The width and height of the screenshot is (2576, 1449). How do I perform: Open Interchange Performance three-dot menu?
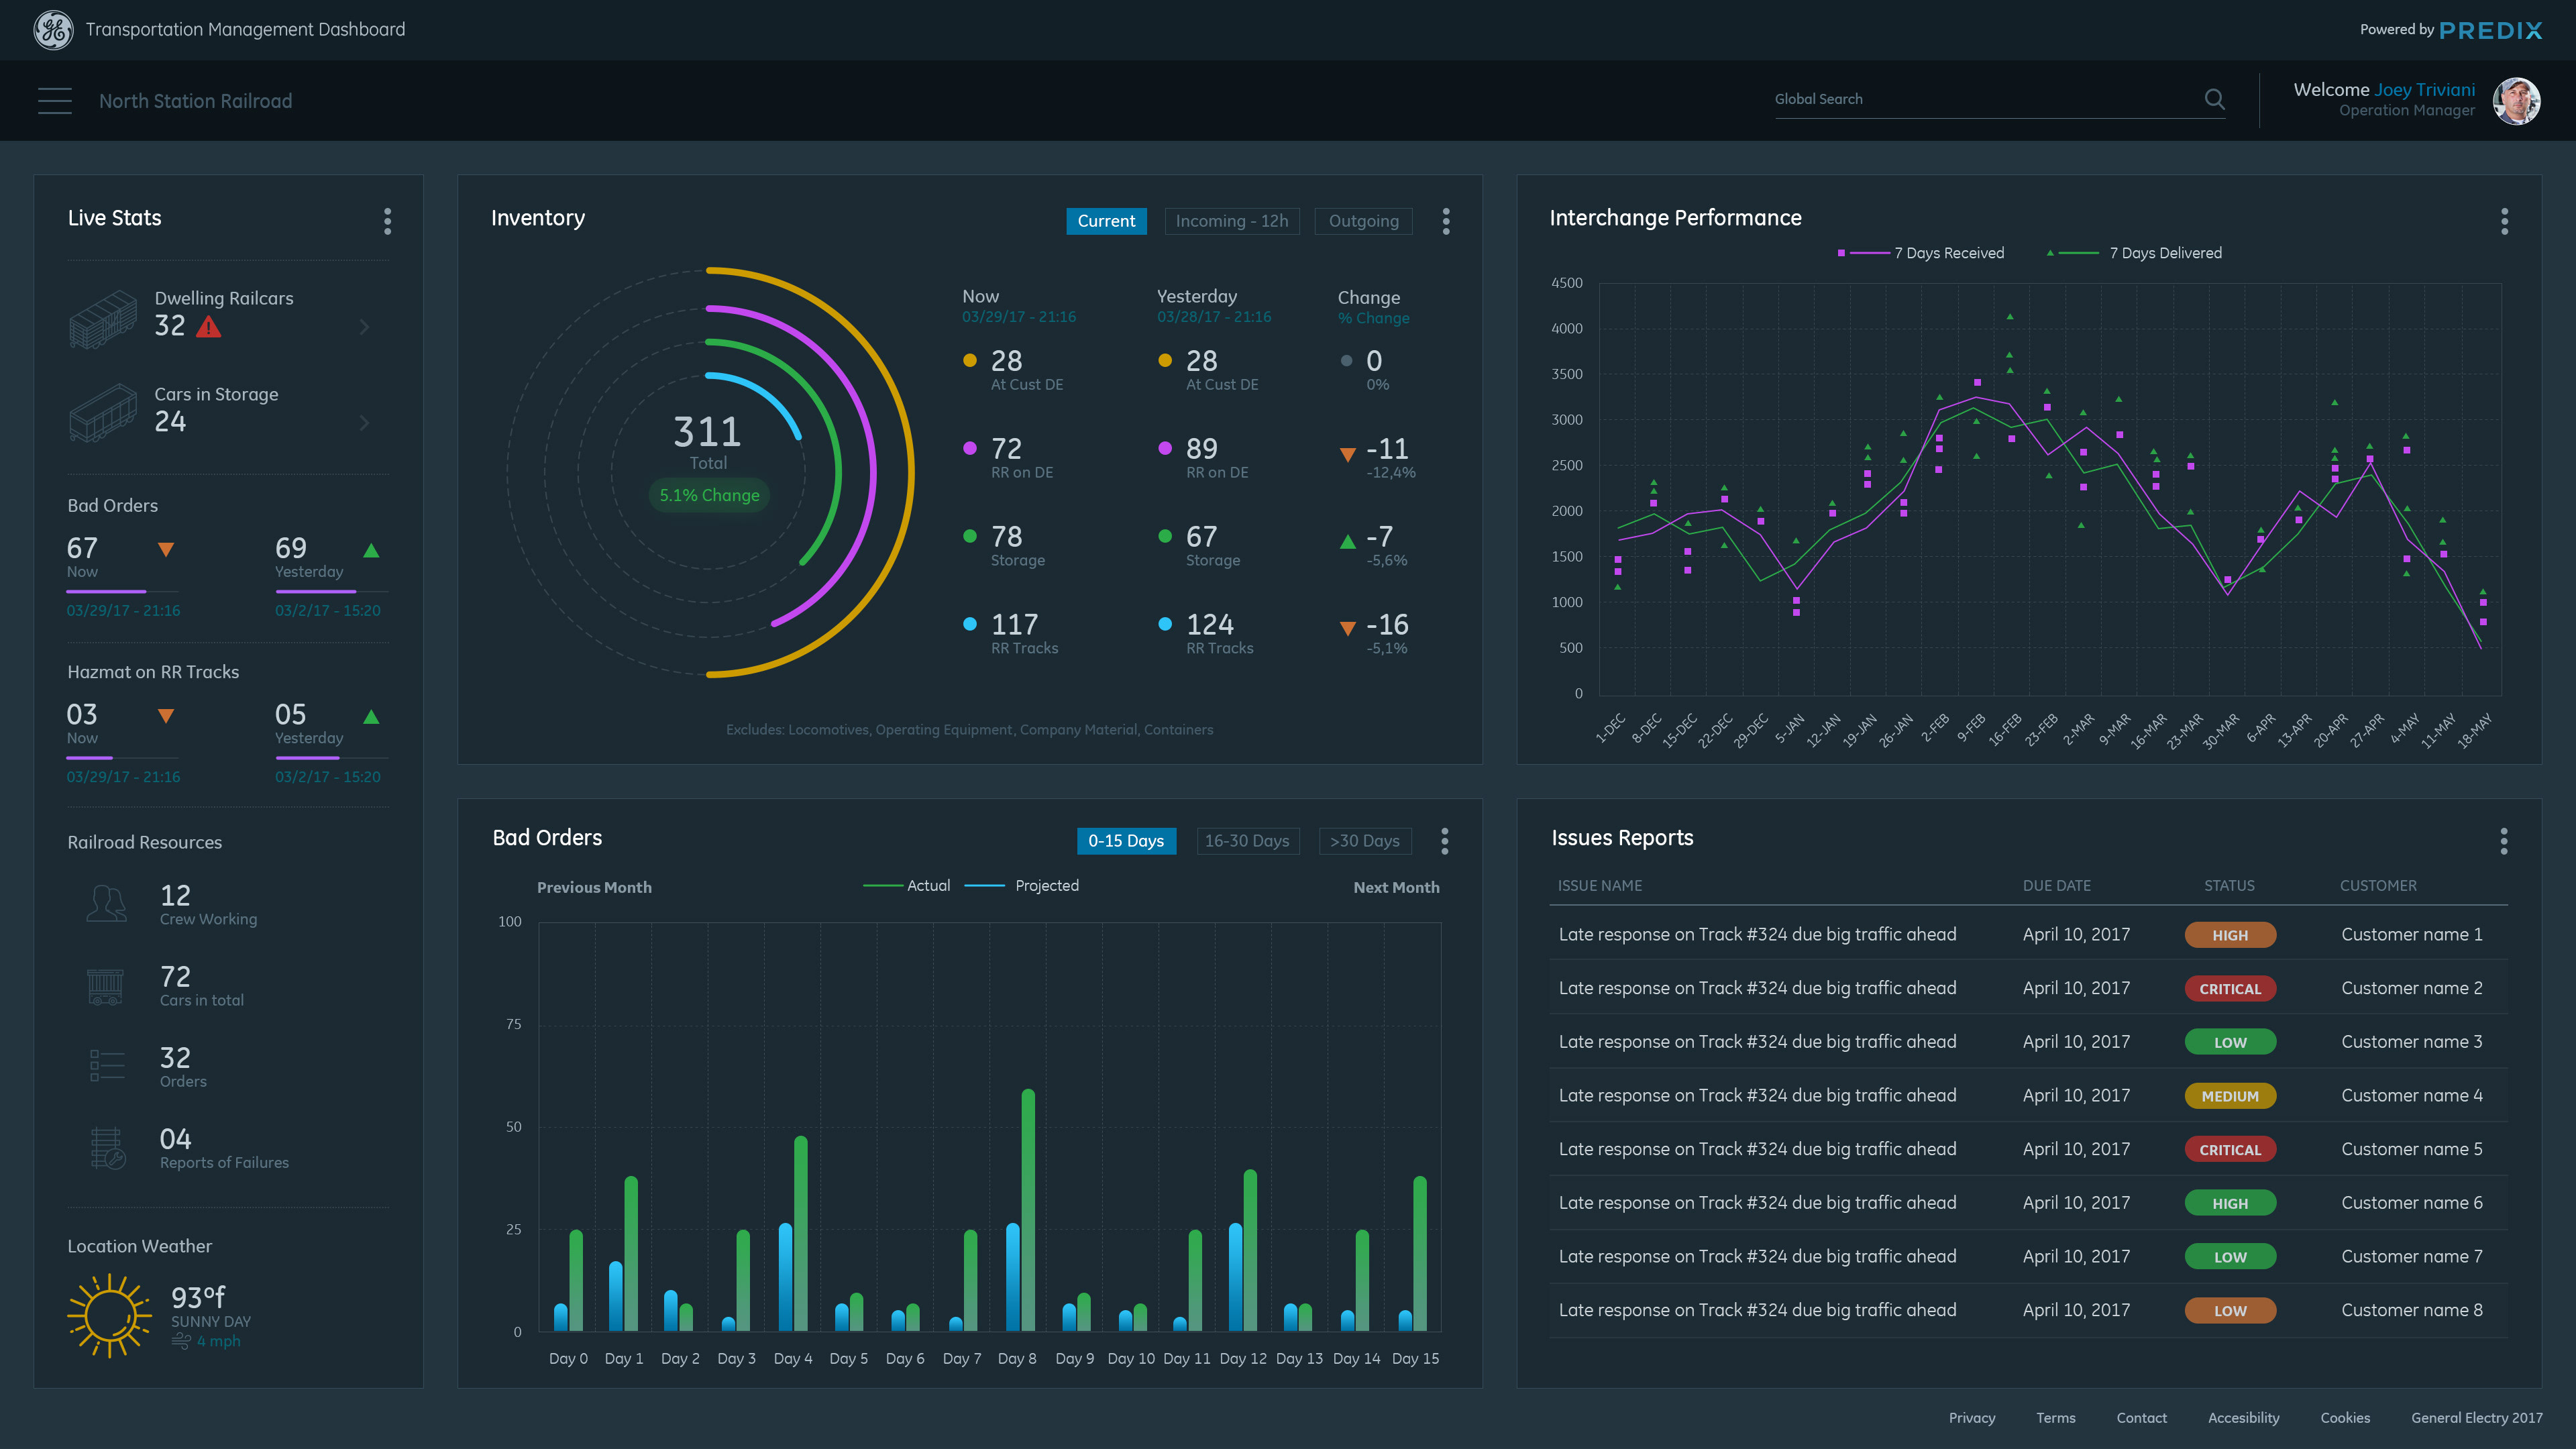pos(2504,221)
